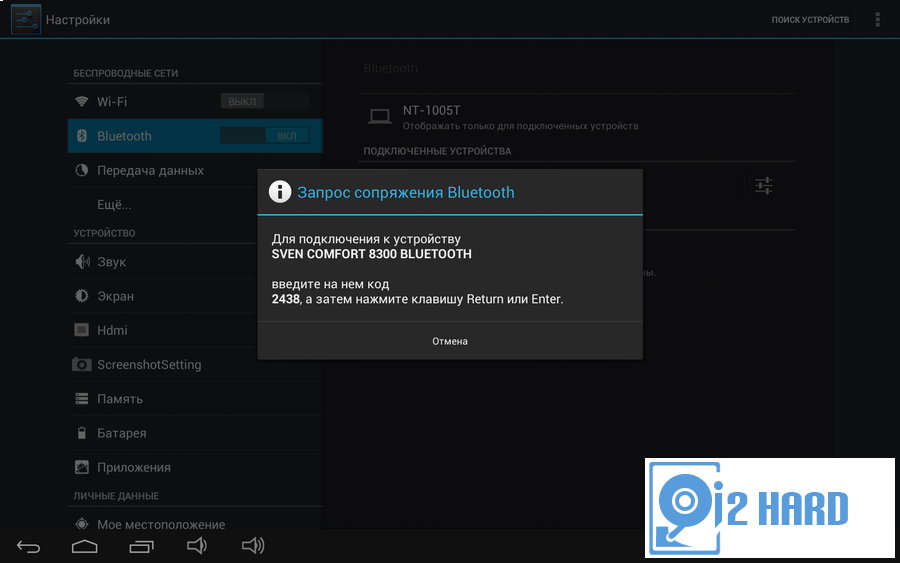Click the battery icon beside Батарея

(82, 433)
